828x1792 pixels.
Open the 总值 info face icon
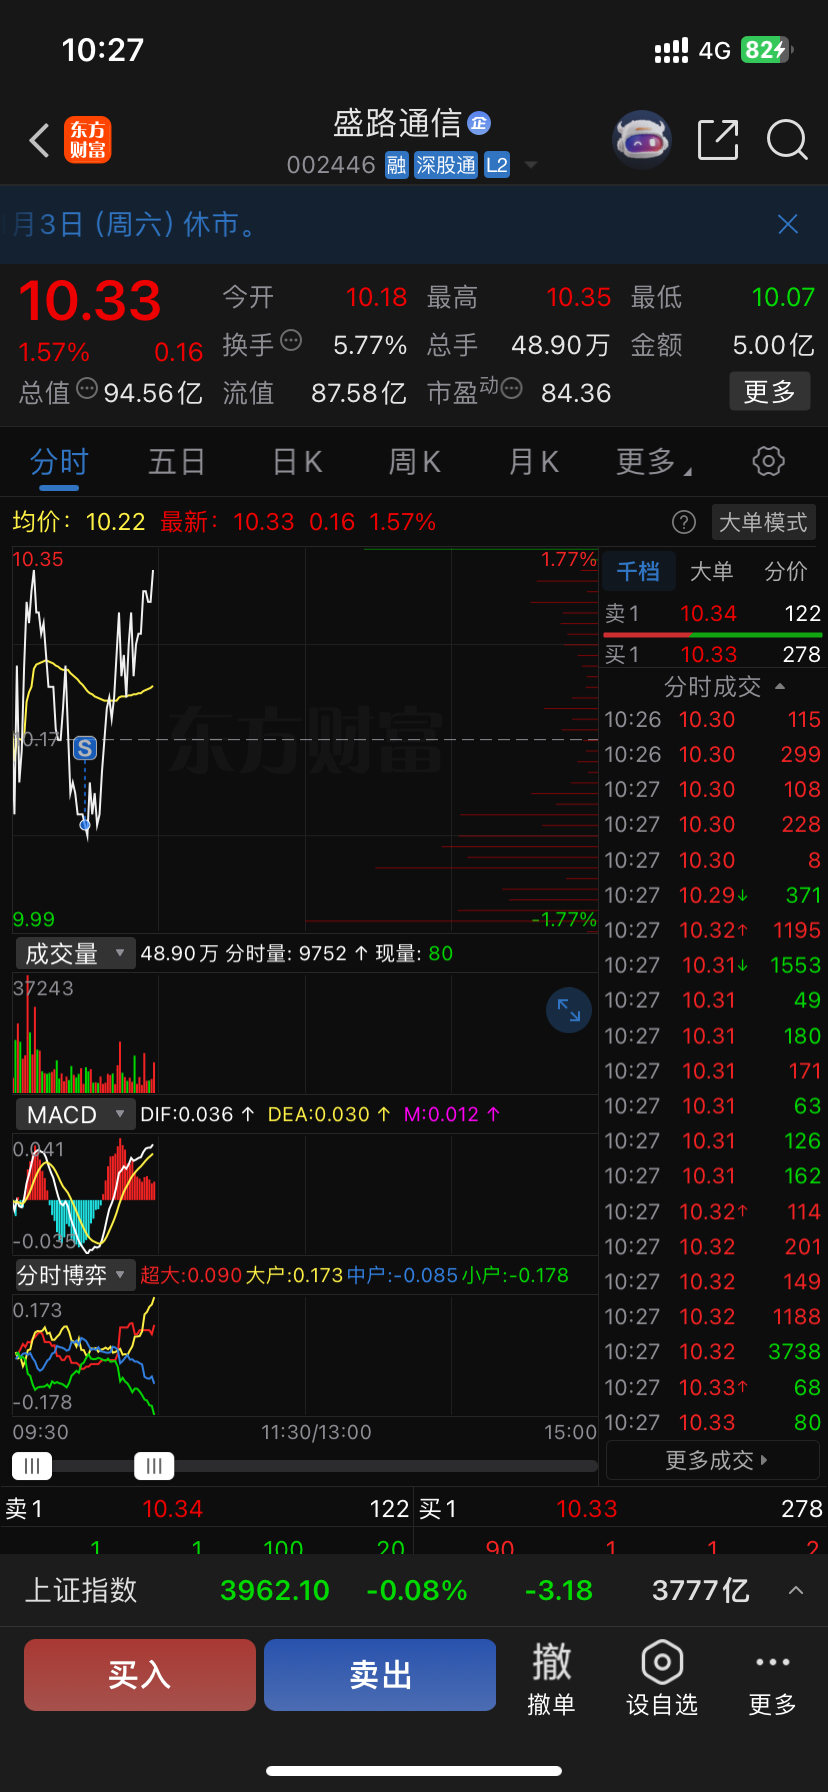pos(87,389)
